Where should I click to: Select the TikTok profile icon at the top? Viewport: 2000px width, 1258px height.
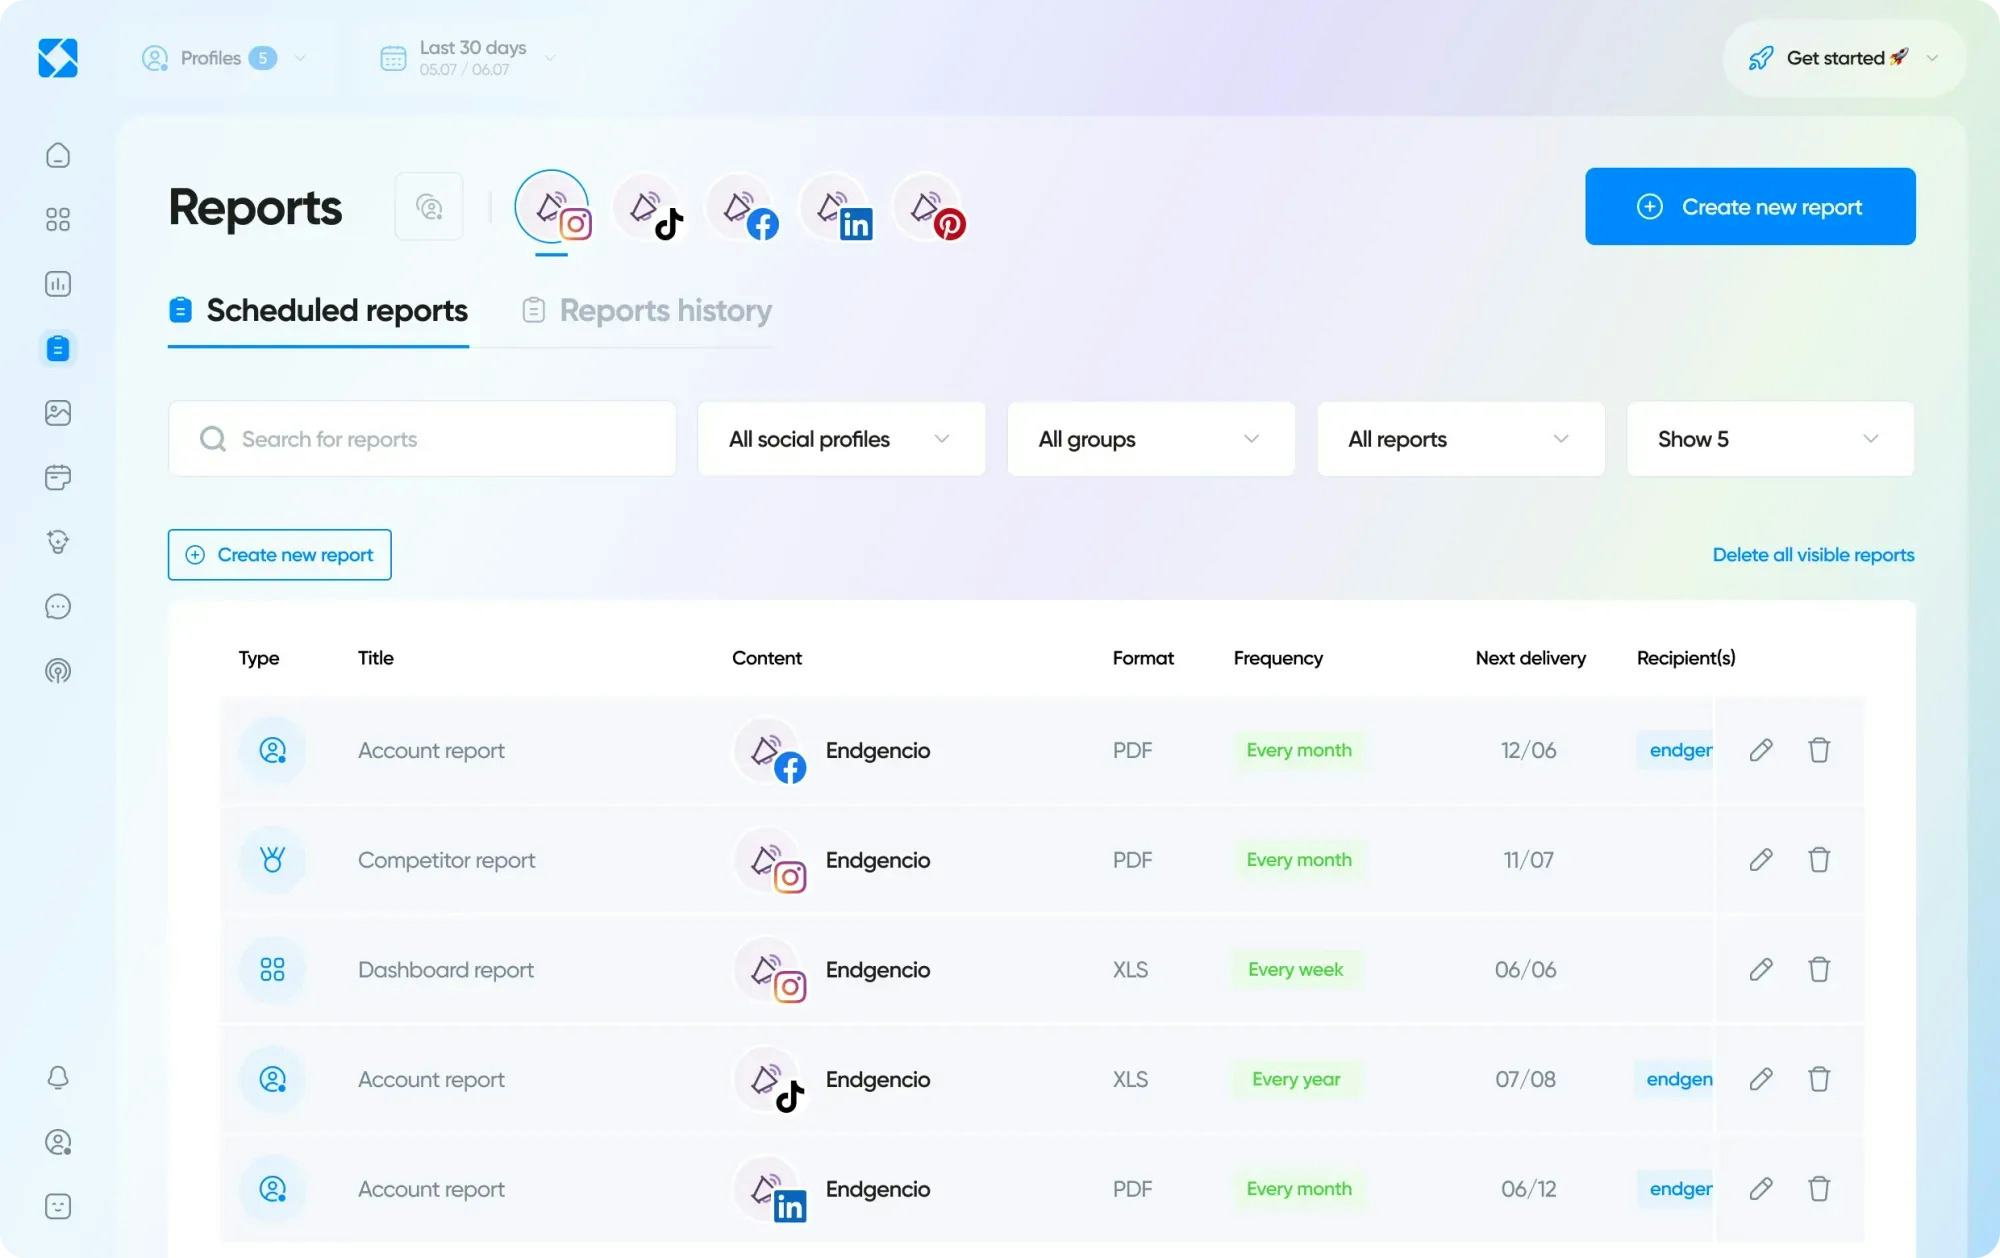[x=650, y=207]
